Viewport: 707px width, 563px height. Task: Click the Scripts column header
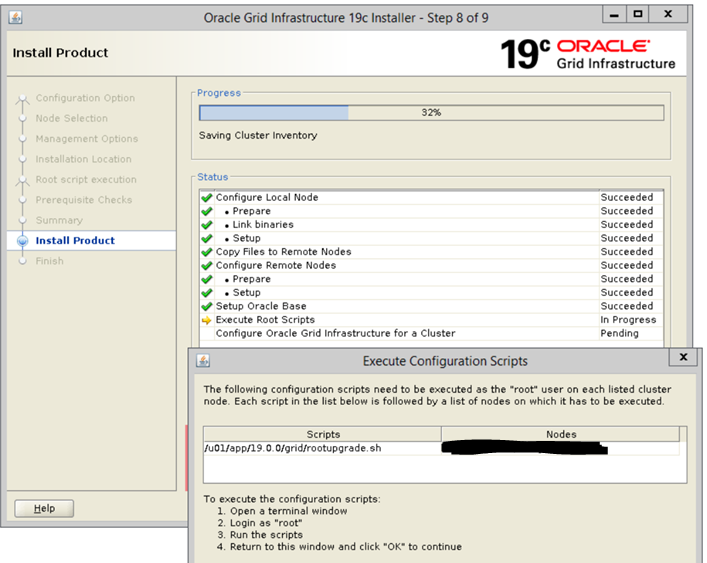(323, 434)
